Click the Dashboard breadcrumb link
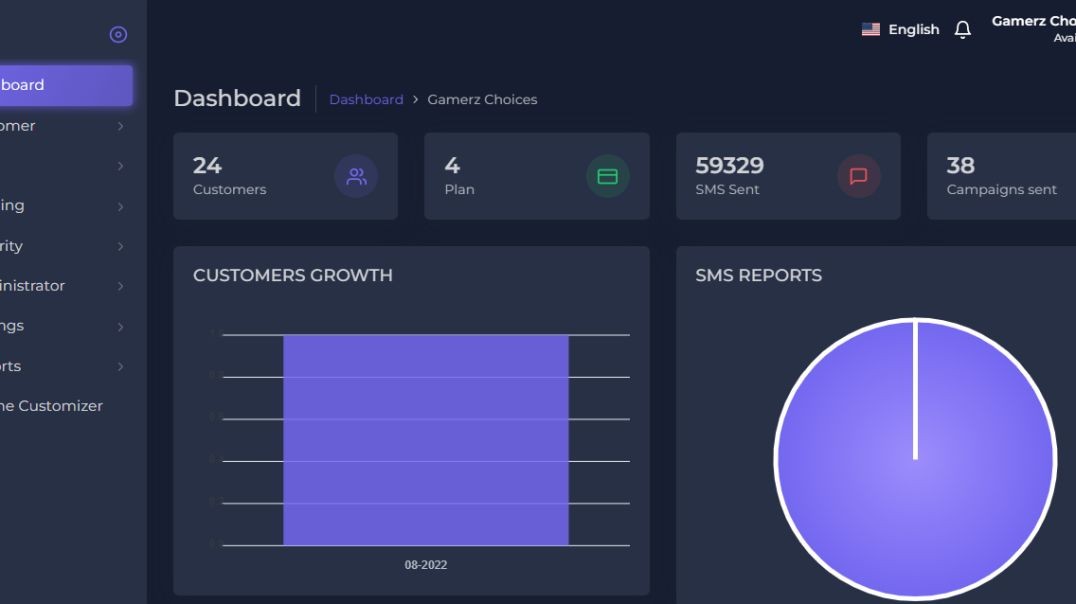The image size is (1076, 604). tap(366, 100)
